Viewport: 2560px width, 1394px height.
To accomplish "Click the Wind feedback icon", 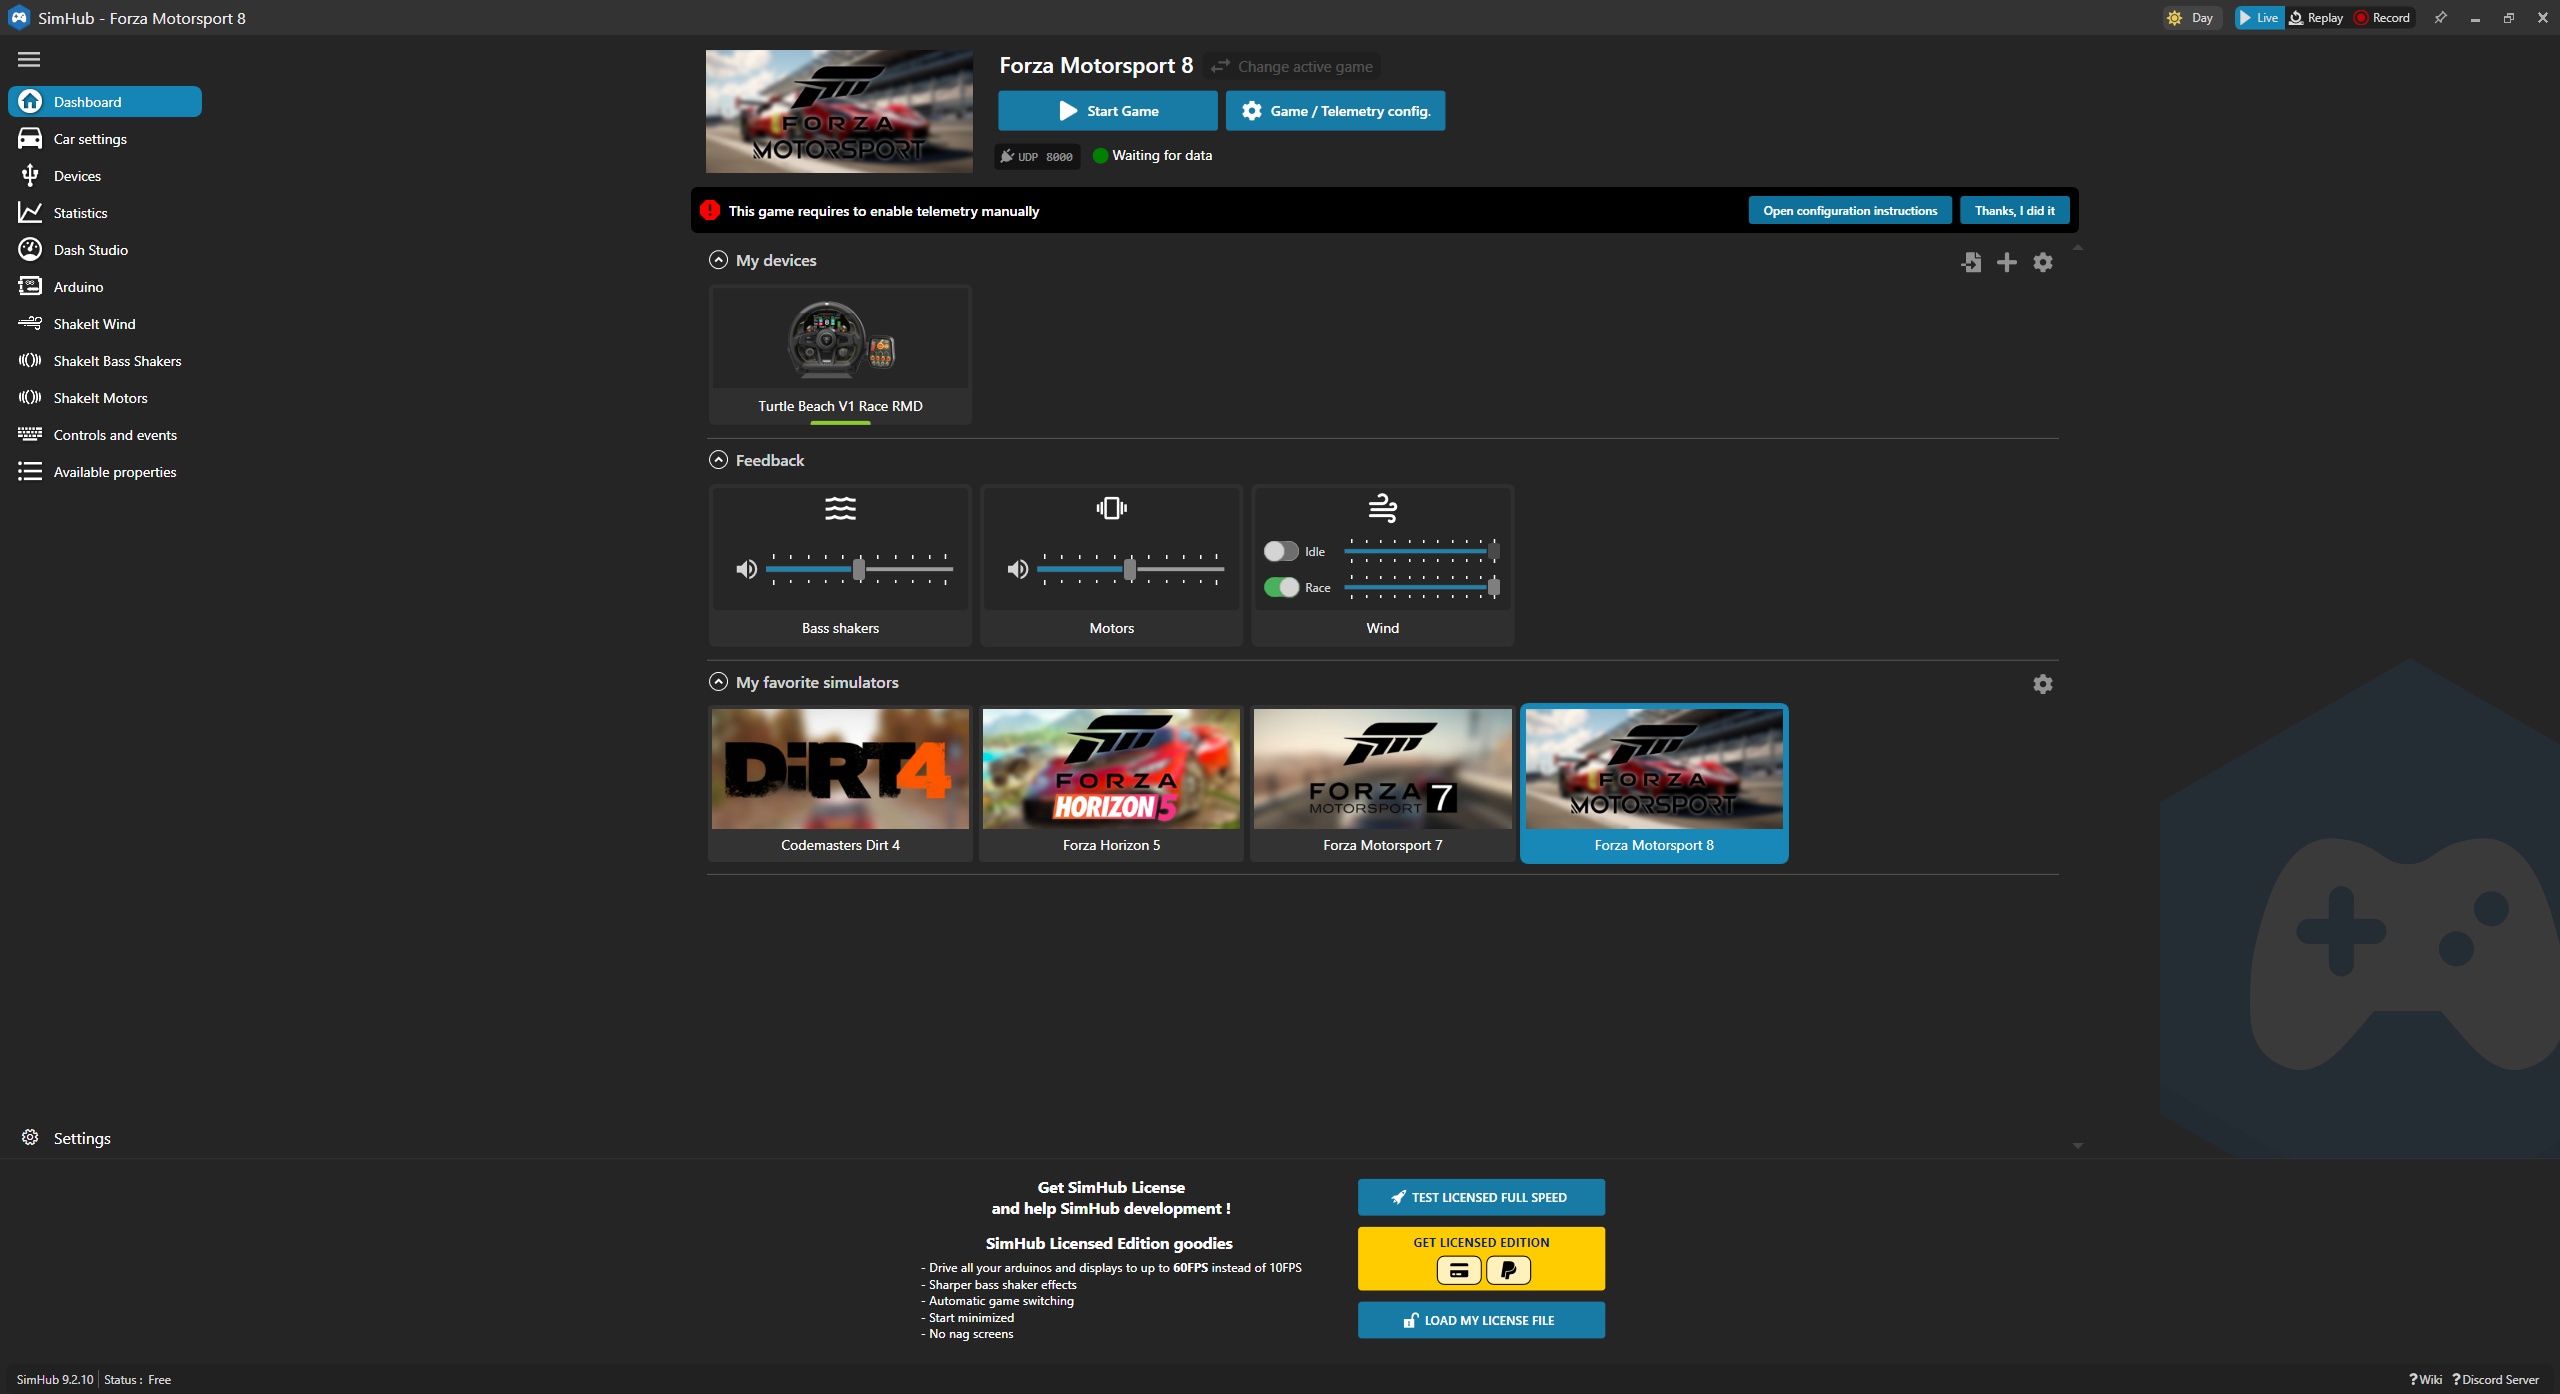I will pyautogui.click(x=1383, y=508).
